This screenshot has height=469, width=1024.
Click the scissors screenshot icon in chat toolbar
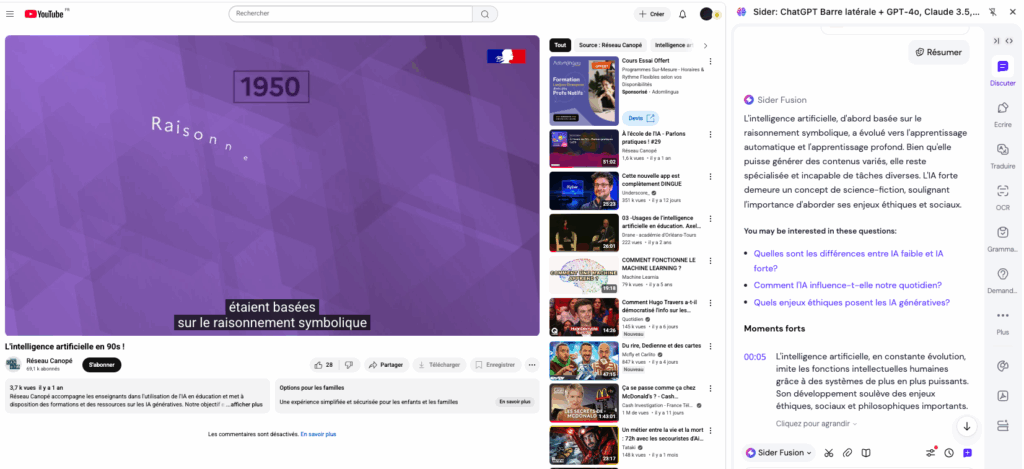coord(829,452)
